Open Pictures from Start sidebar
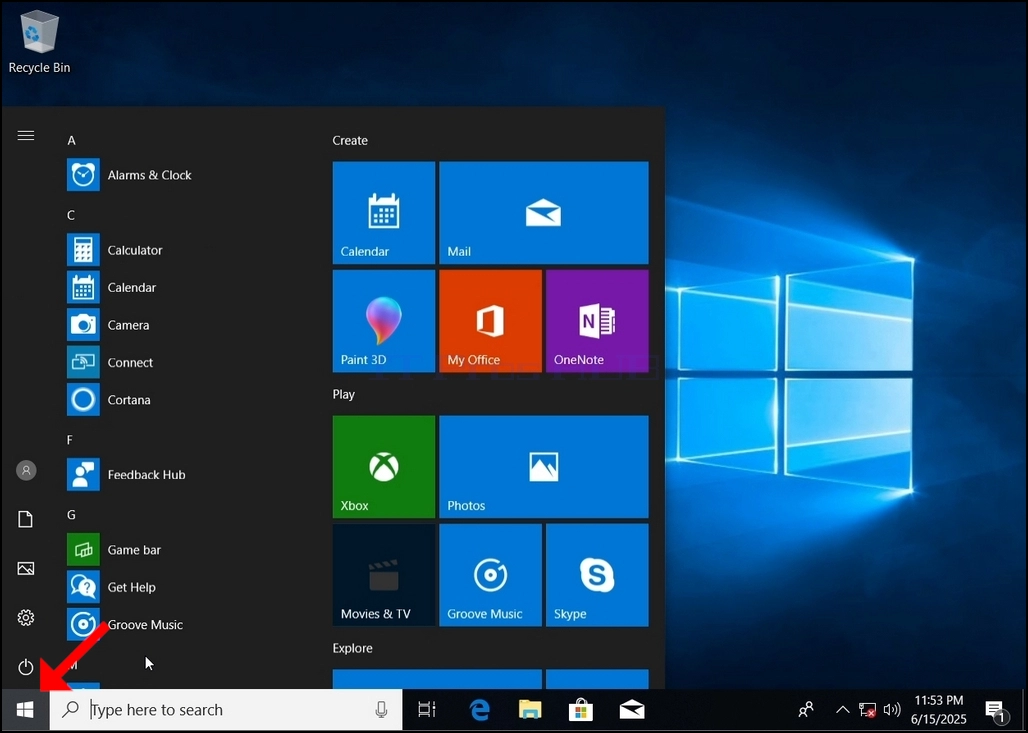 pos(26,568)
